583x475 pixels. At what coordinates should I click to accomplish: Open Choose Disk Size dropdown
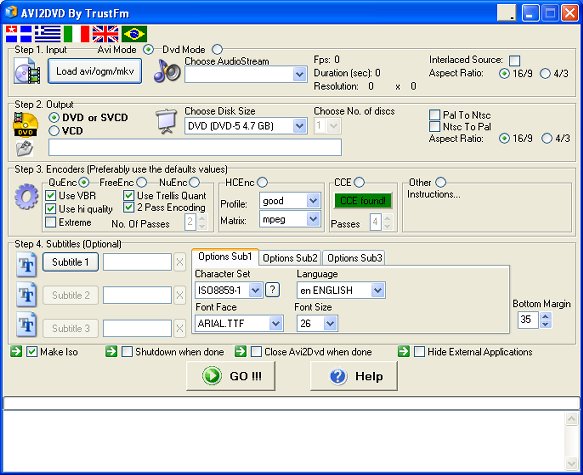[x=299, y=126]
